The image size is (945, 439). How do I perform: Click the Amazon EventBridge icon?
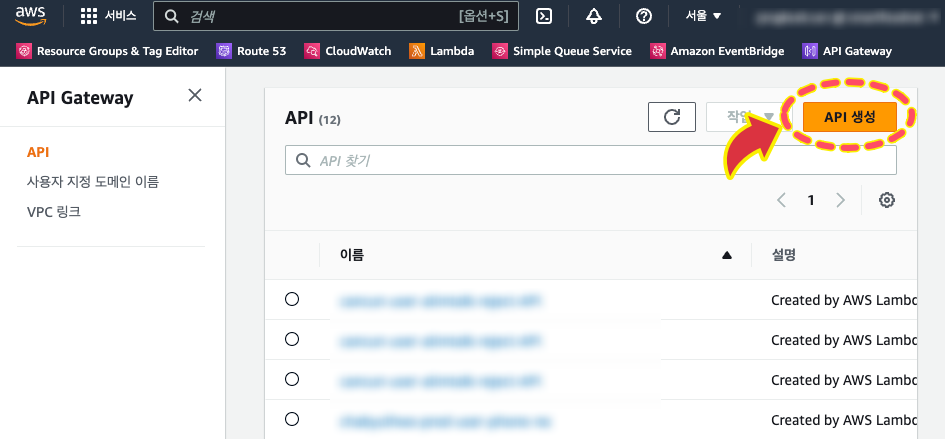[x=658, y=51]
